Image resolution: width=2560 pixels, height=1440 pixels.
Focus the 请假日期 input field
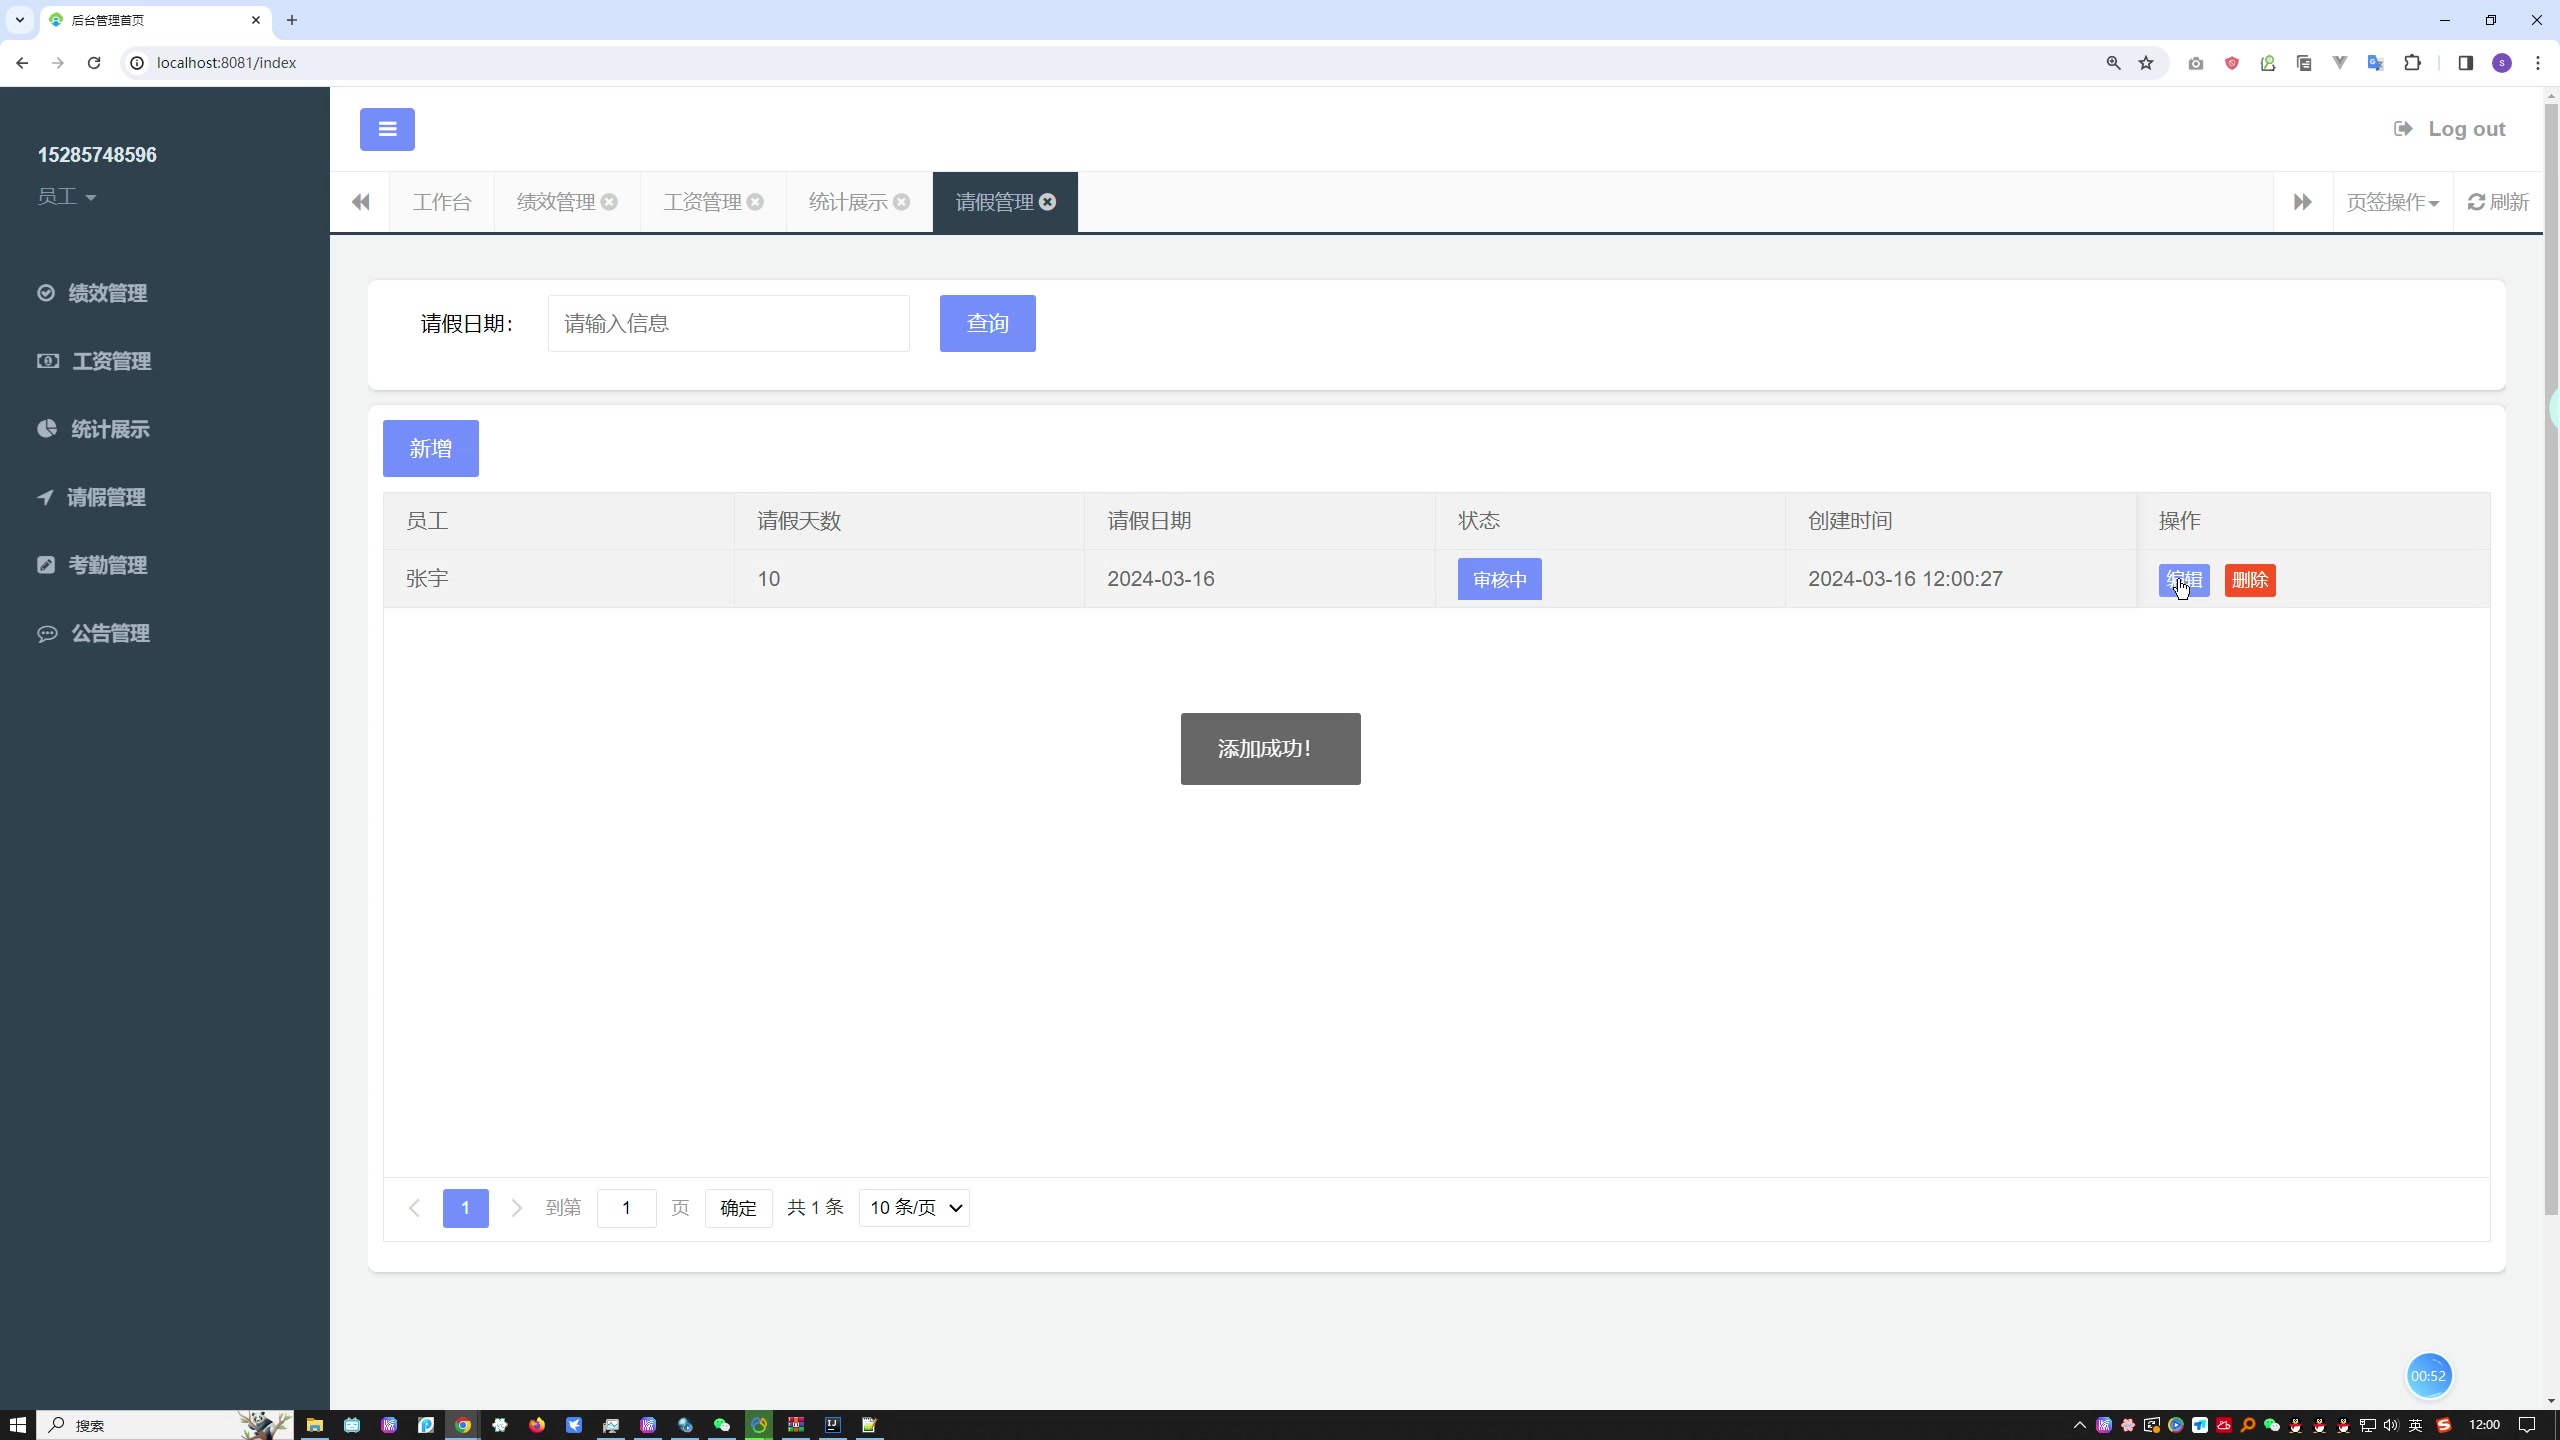pos(728,323)
